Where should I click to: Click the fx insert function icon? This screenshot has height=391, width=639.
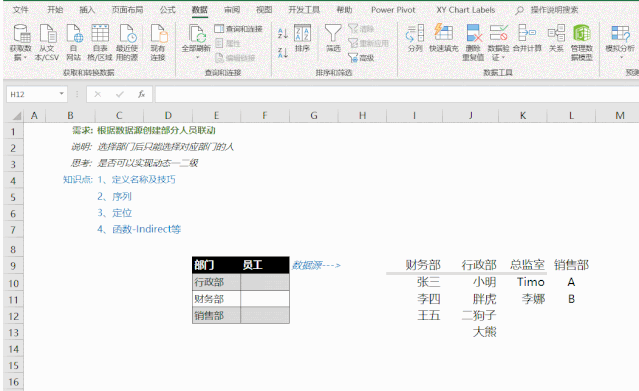141,94
